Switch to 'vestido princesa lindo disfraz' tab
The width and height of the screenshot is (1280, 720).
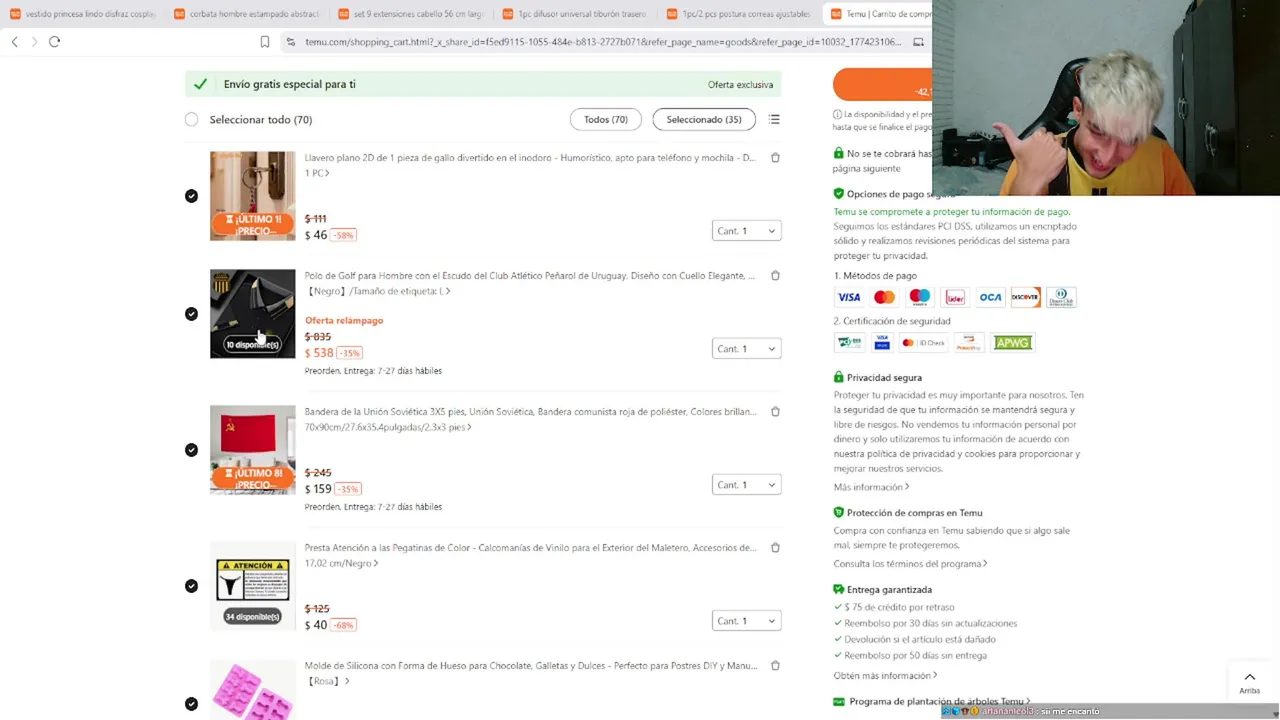82,14
